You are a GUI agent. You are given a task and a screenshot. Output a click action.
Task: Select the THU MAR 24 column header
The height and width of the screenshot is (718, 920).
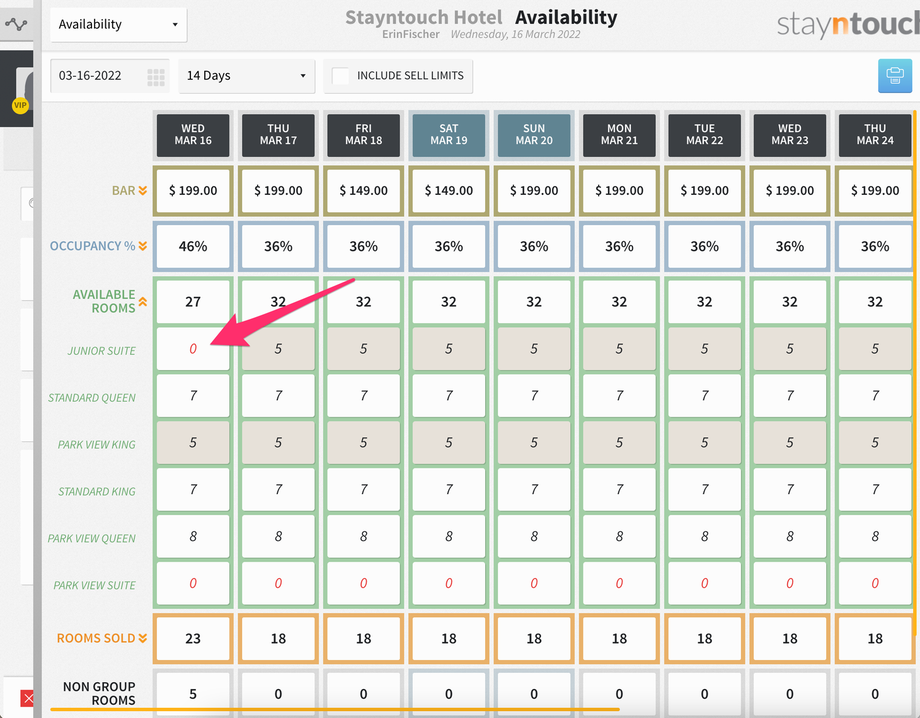pos(875,135)
